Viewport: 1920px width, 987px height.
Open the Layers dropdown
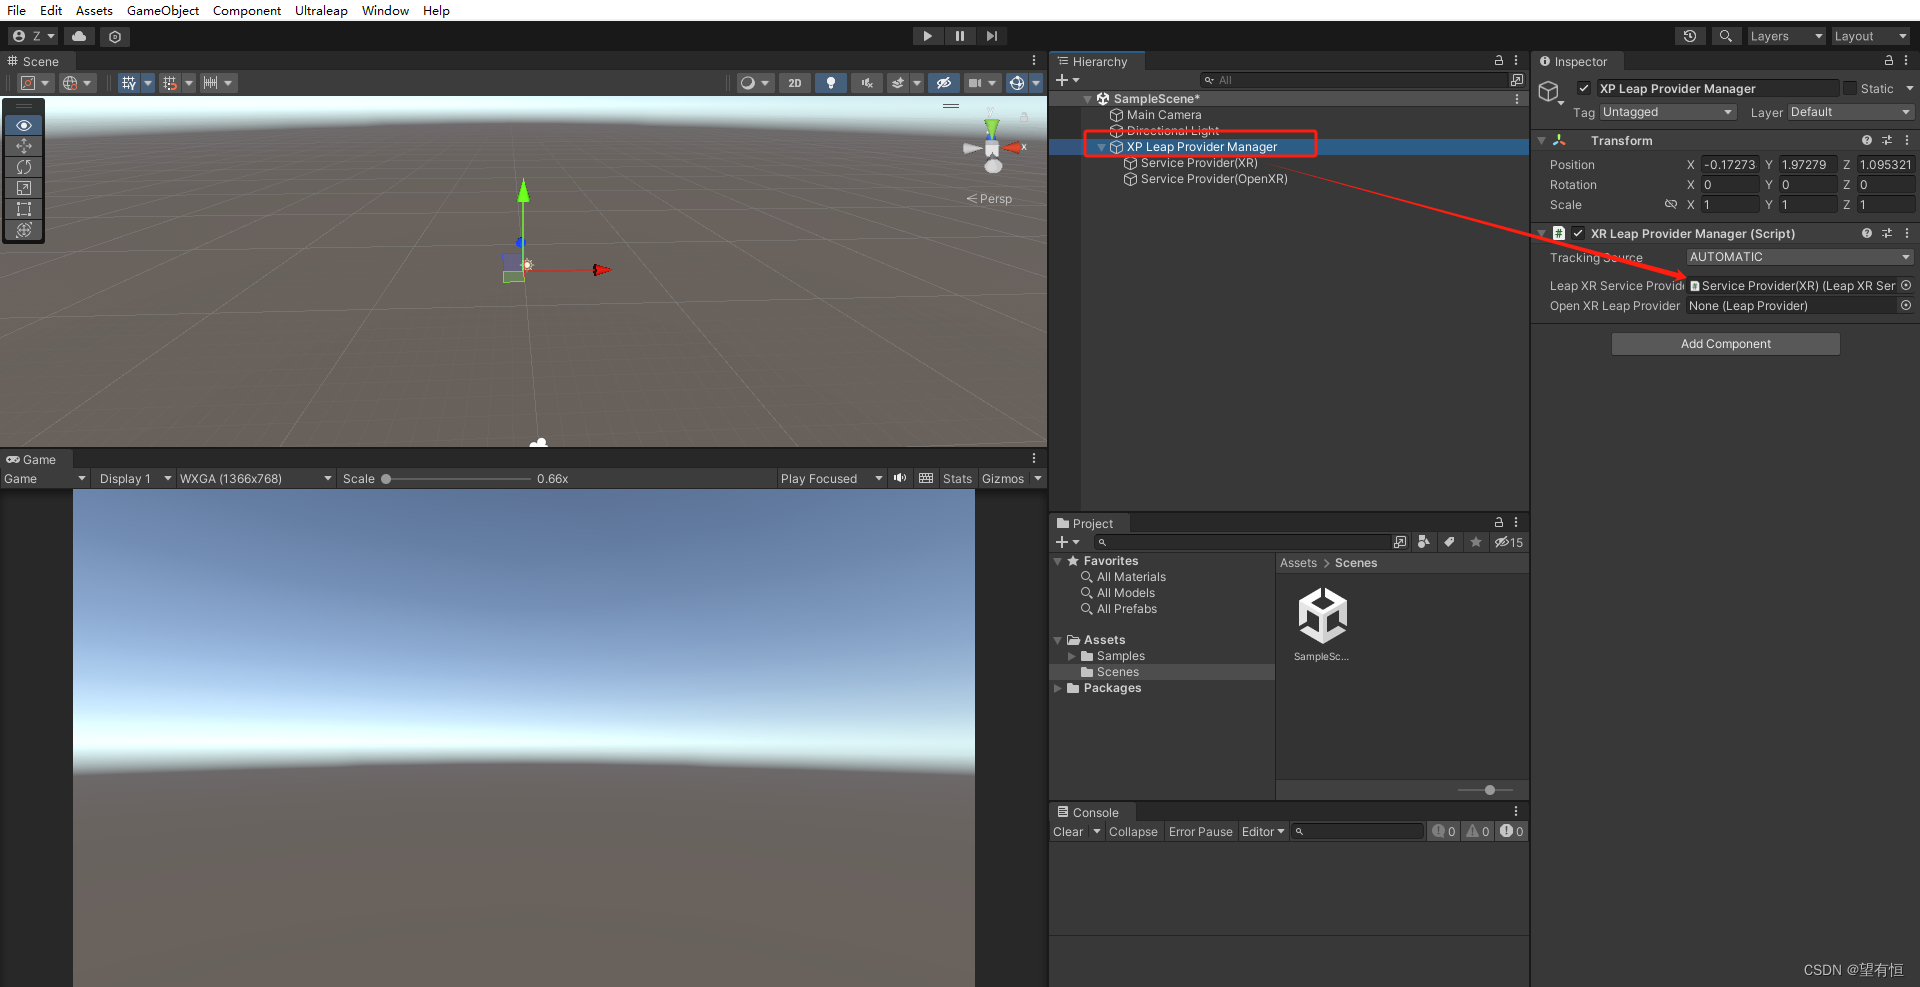click(x=1786, y=36)
